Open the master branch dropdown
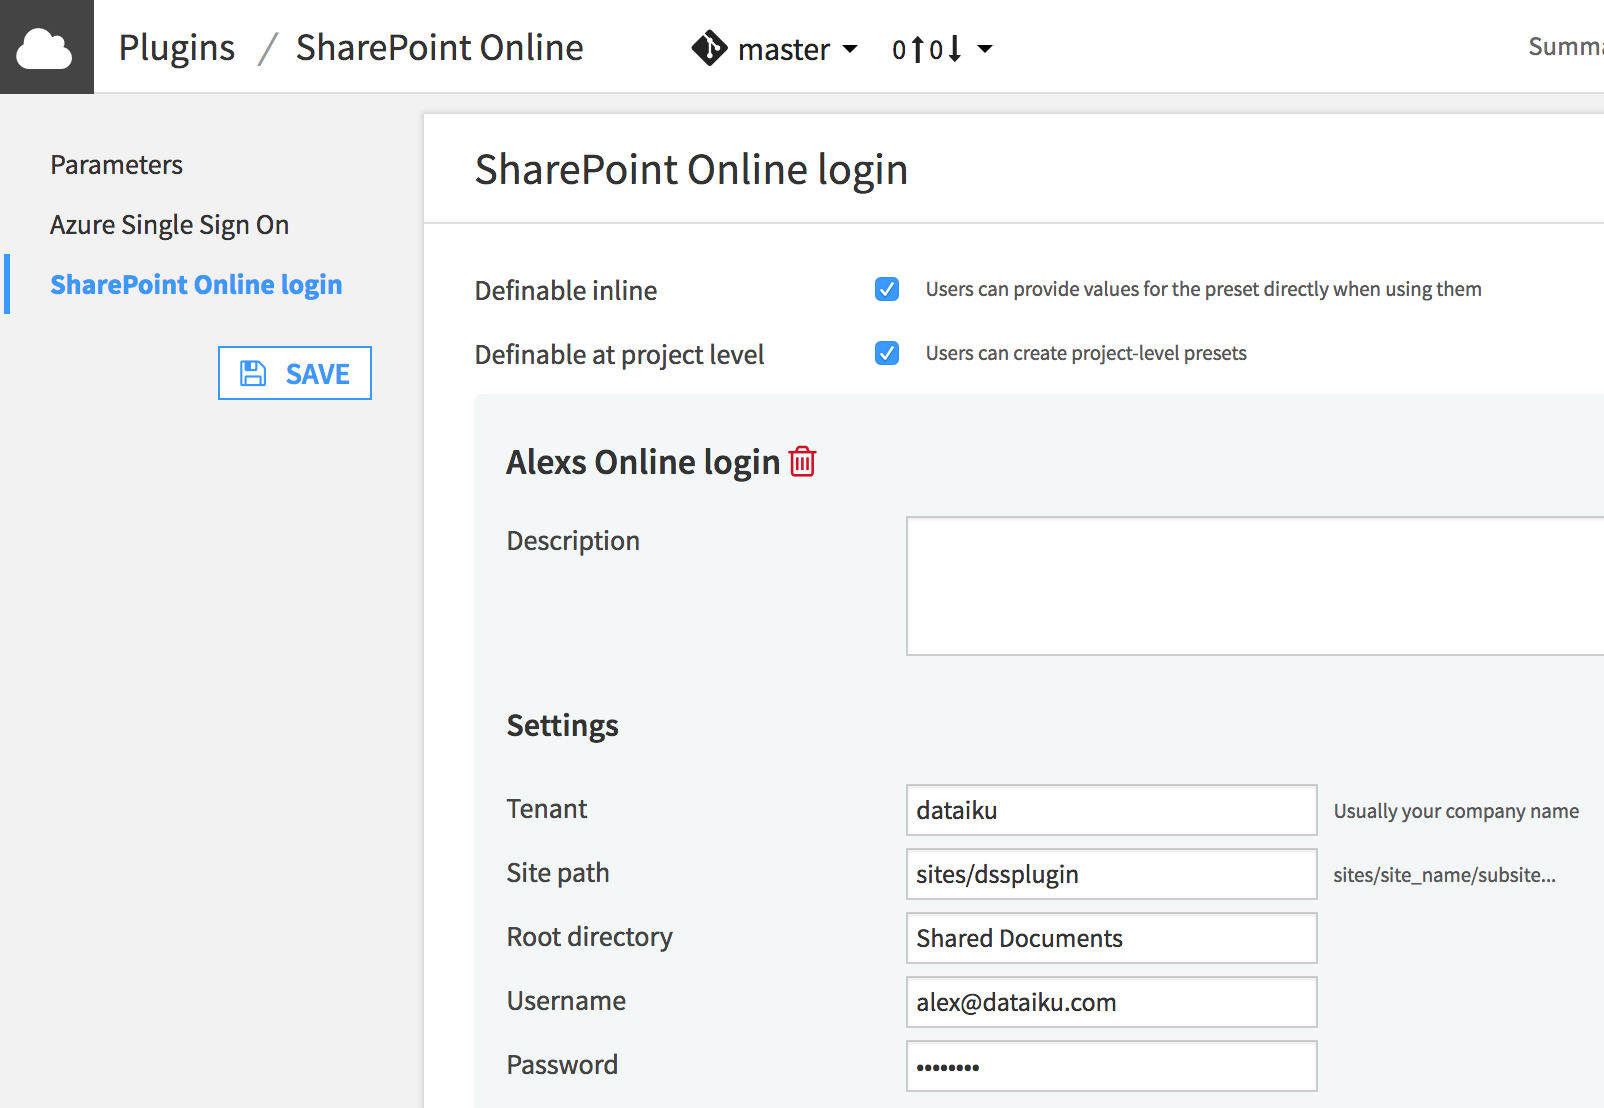The width and height of the screenshot is (1604, 1108). tap(774, 48)
